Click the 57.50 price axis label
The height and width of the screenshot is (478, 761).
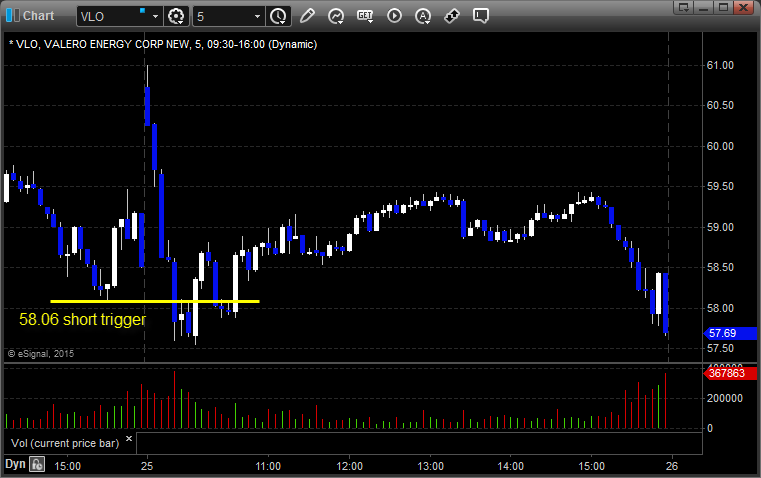[x=720, y=348]
